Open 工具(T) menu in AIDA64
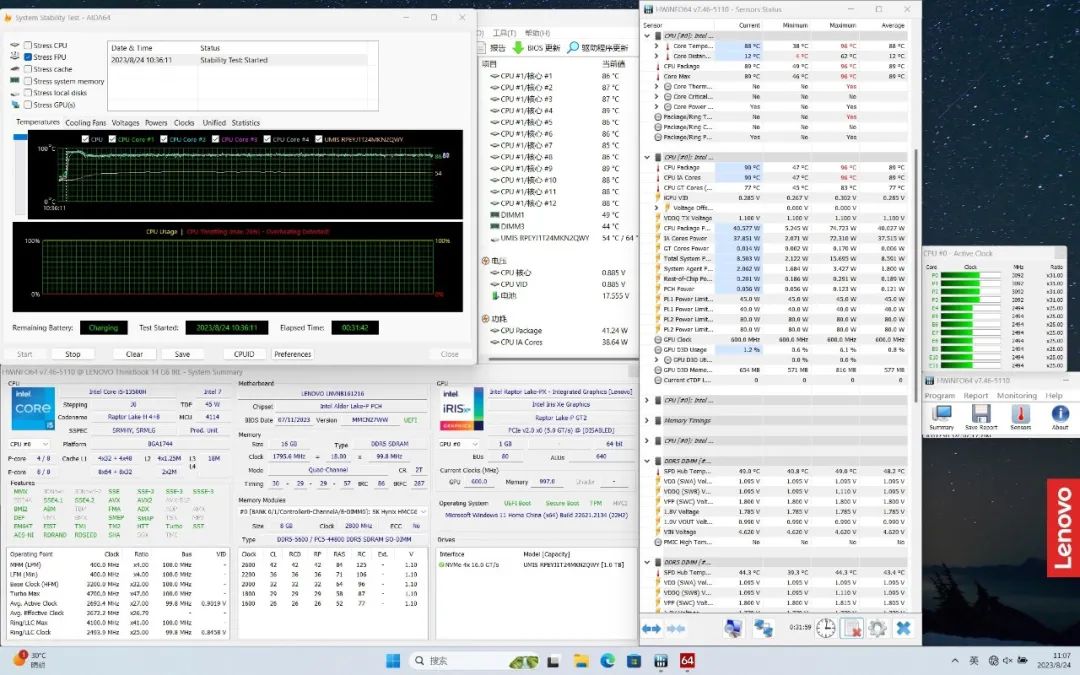This screenshot has height=675, width=1080. (x=504, y=33)
